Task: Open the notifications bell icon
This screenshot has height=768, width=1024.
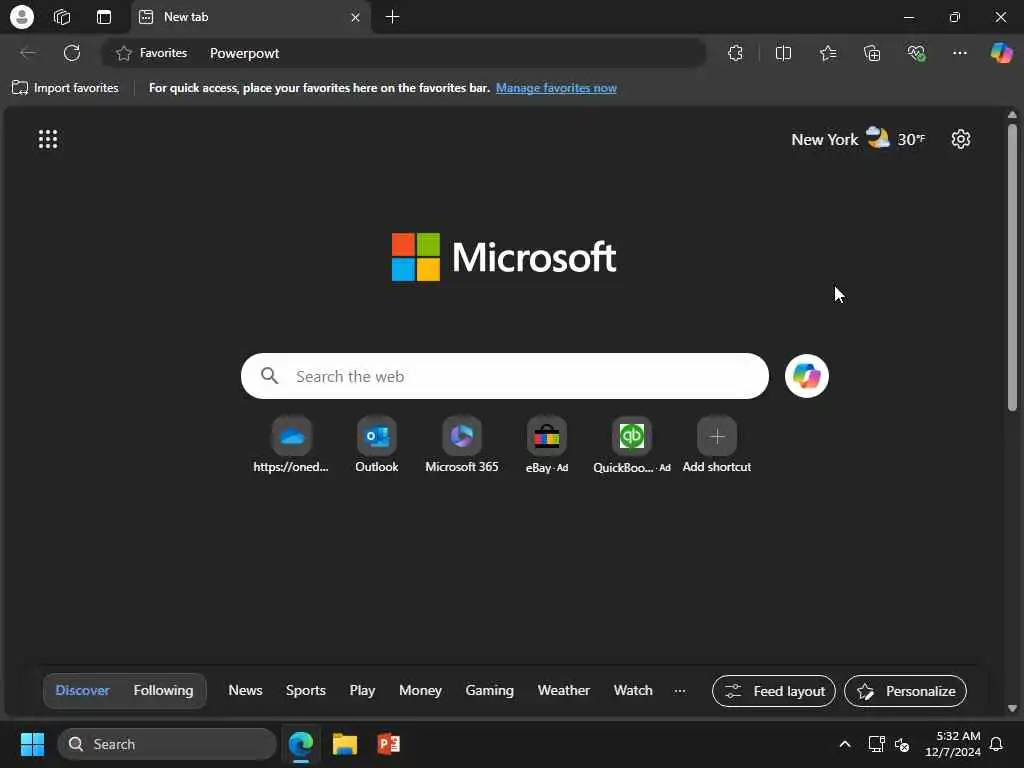Action: [x=997, y=744]
